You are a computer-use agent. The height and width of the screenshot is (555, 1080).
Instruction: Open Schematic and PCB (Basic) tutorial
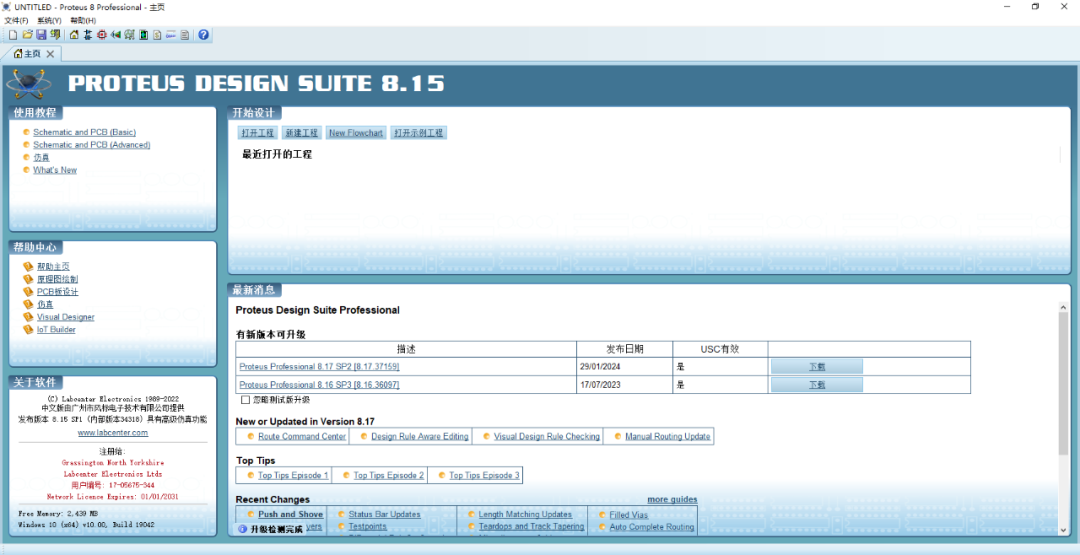pos(85,132)
